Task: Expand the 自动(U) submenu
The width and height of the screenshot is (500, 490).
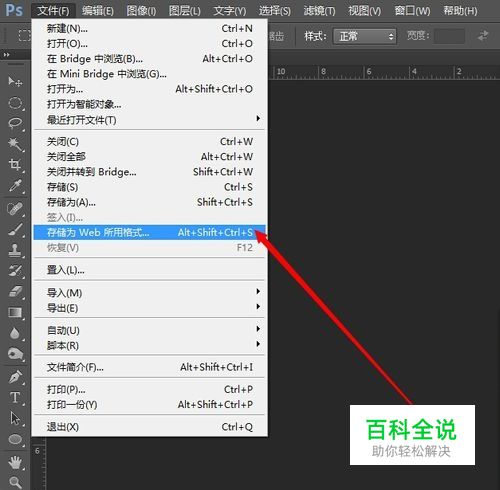Action: 150,330
